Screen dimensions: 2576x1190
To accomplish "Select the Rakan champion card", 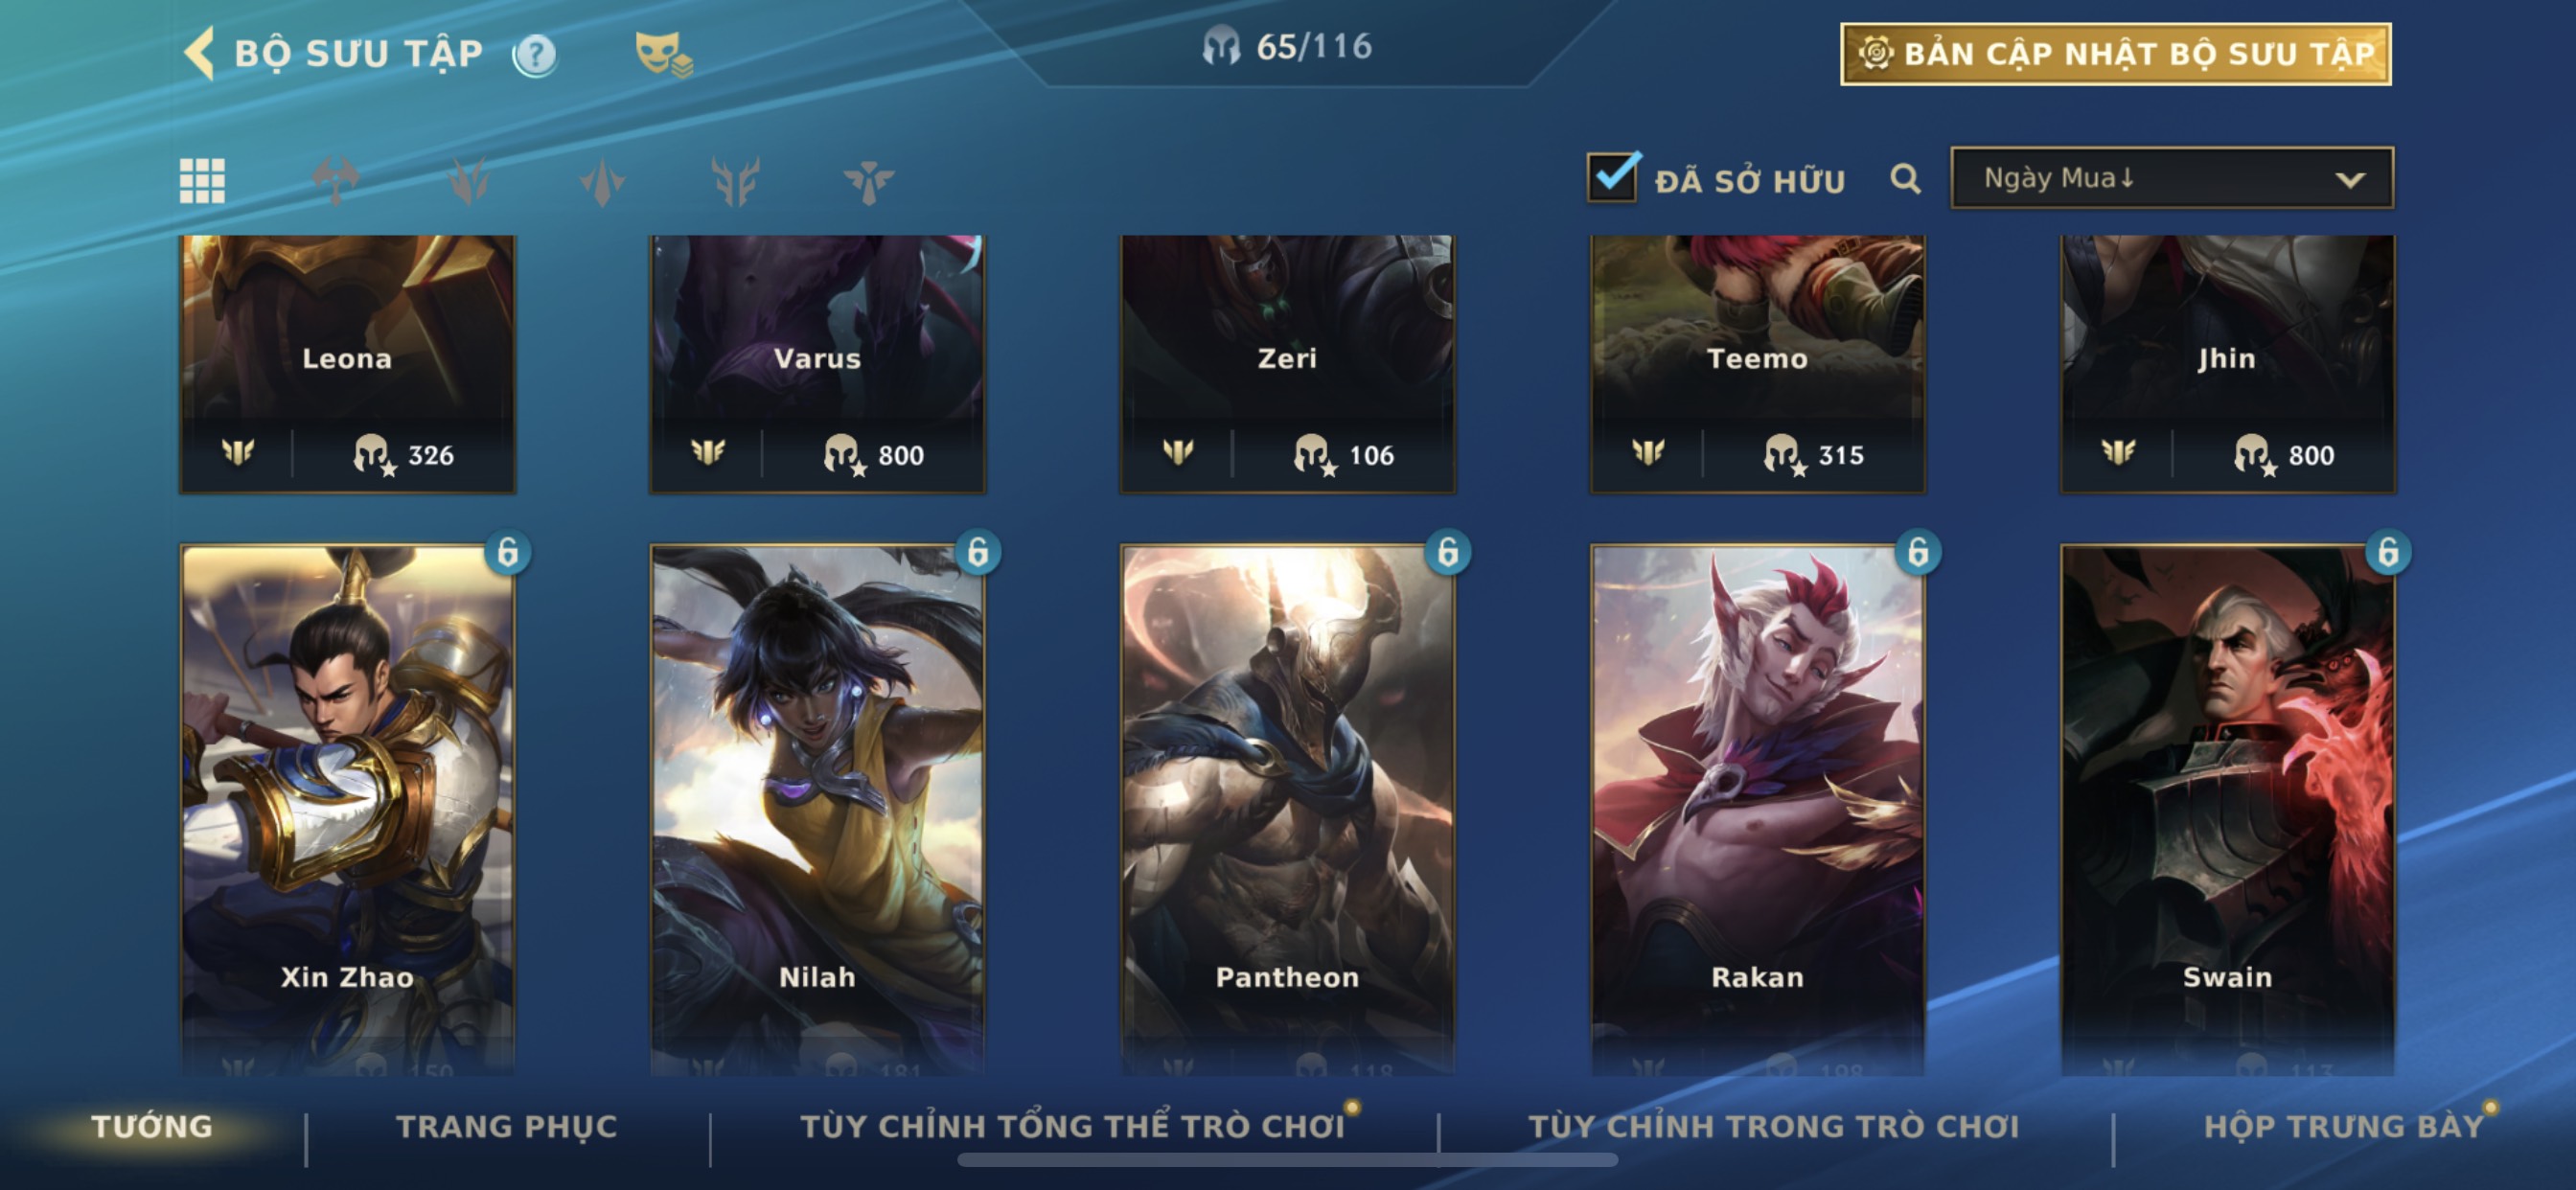I will tap(1757, 810).
